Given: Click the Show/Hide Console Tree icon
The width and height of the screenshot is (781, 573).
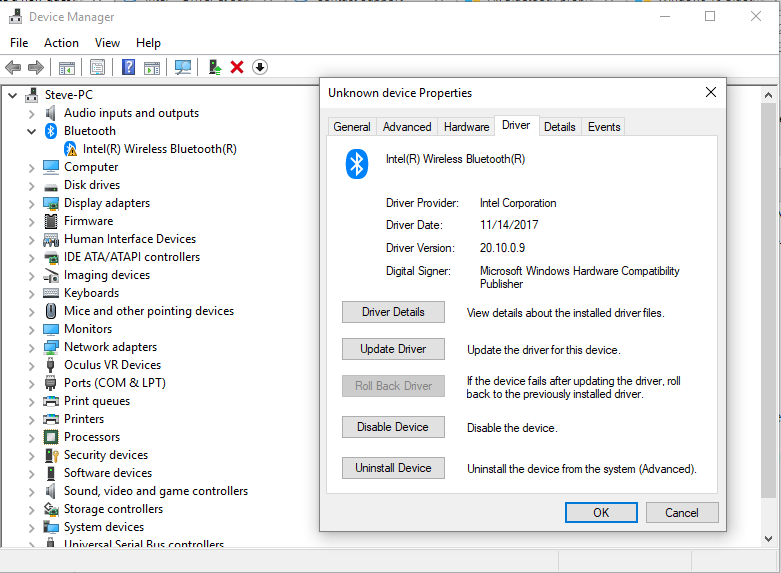Looking at the screenshot, I should [67, 67].
